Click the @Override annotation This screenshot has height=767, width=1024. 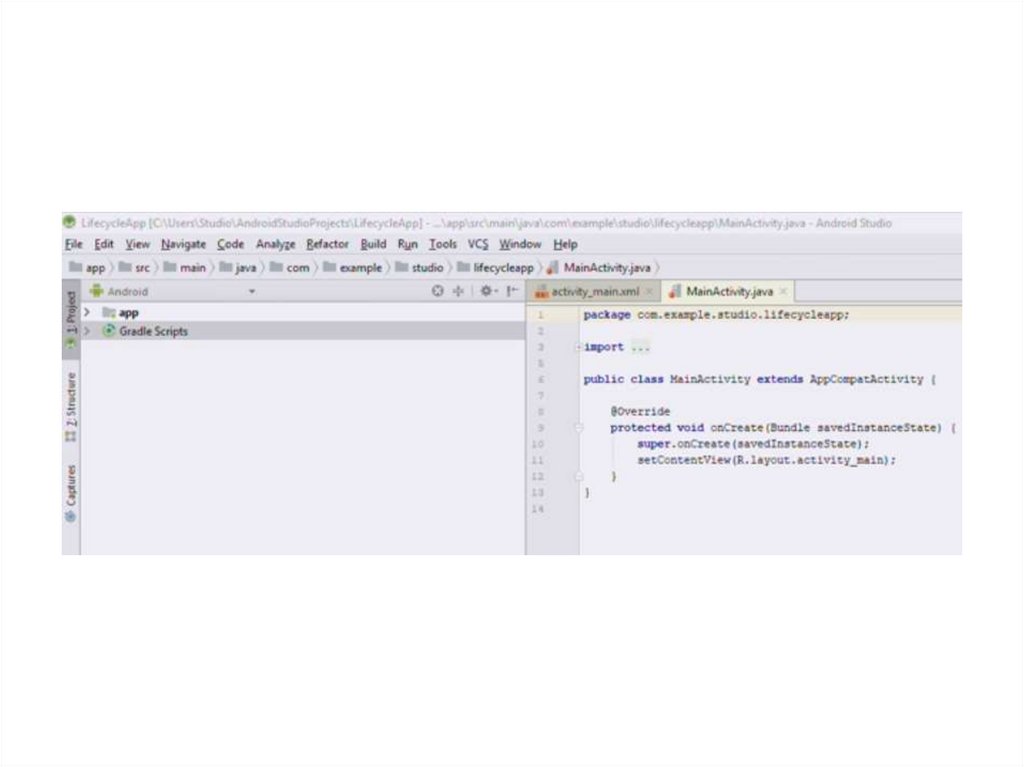640,412
